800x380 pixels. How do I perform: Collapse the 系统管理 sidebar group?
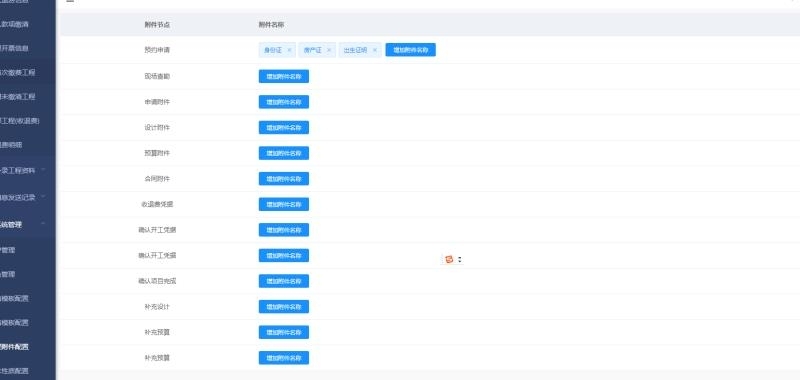coord(43,223)
